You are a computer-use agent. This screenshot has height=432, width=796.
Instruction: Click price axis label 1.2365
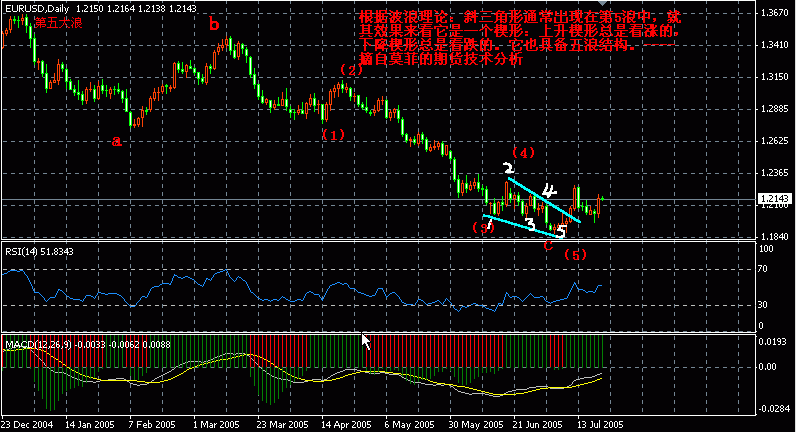[x=775, y=173]
